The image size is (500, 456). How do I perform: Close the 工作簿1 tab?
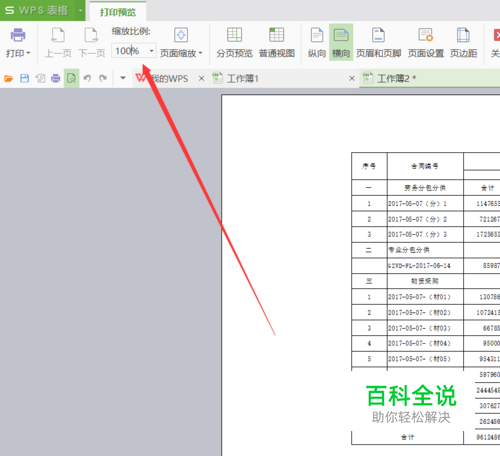pyautogui.click(x=352, y=79)
